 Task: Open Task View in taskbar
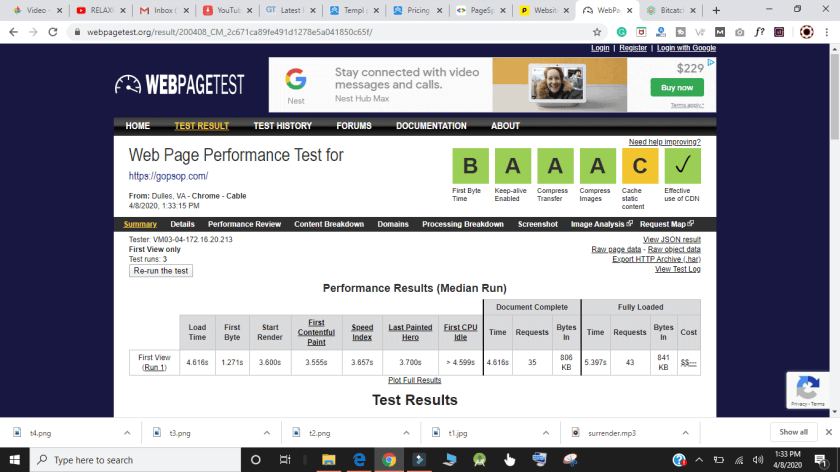click(x=285, y=460)
